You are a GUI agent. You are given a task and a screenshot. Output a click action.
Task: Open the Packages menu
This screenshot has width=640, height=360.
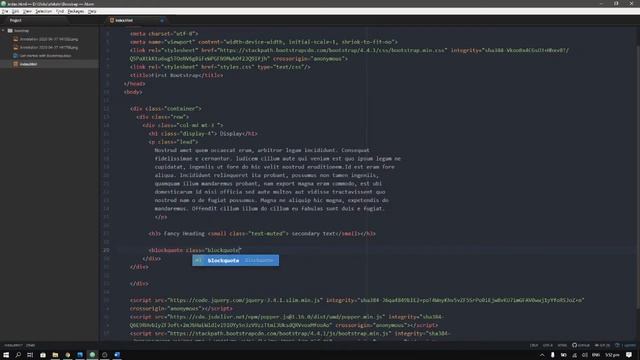[x=76, y=11]
